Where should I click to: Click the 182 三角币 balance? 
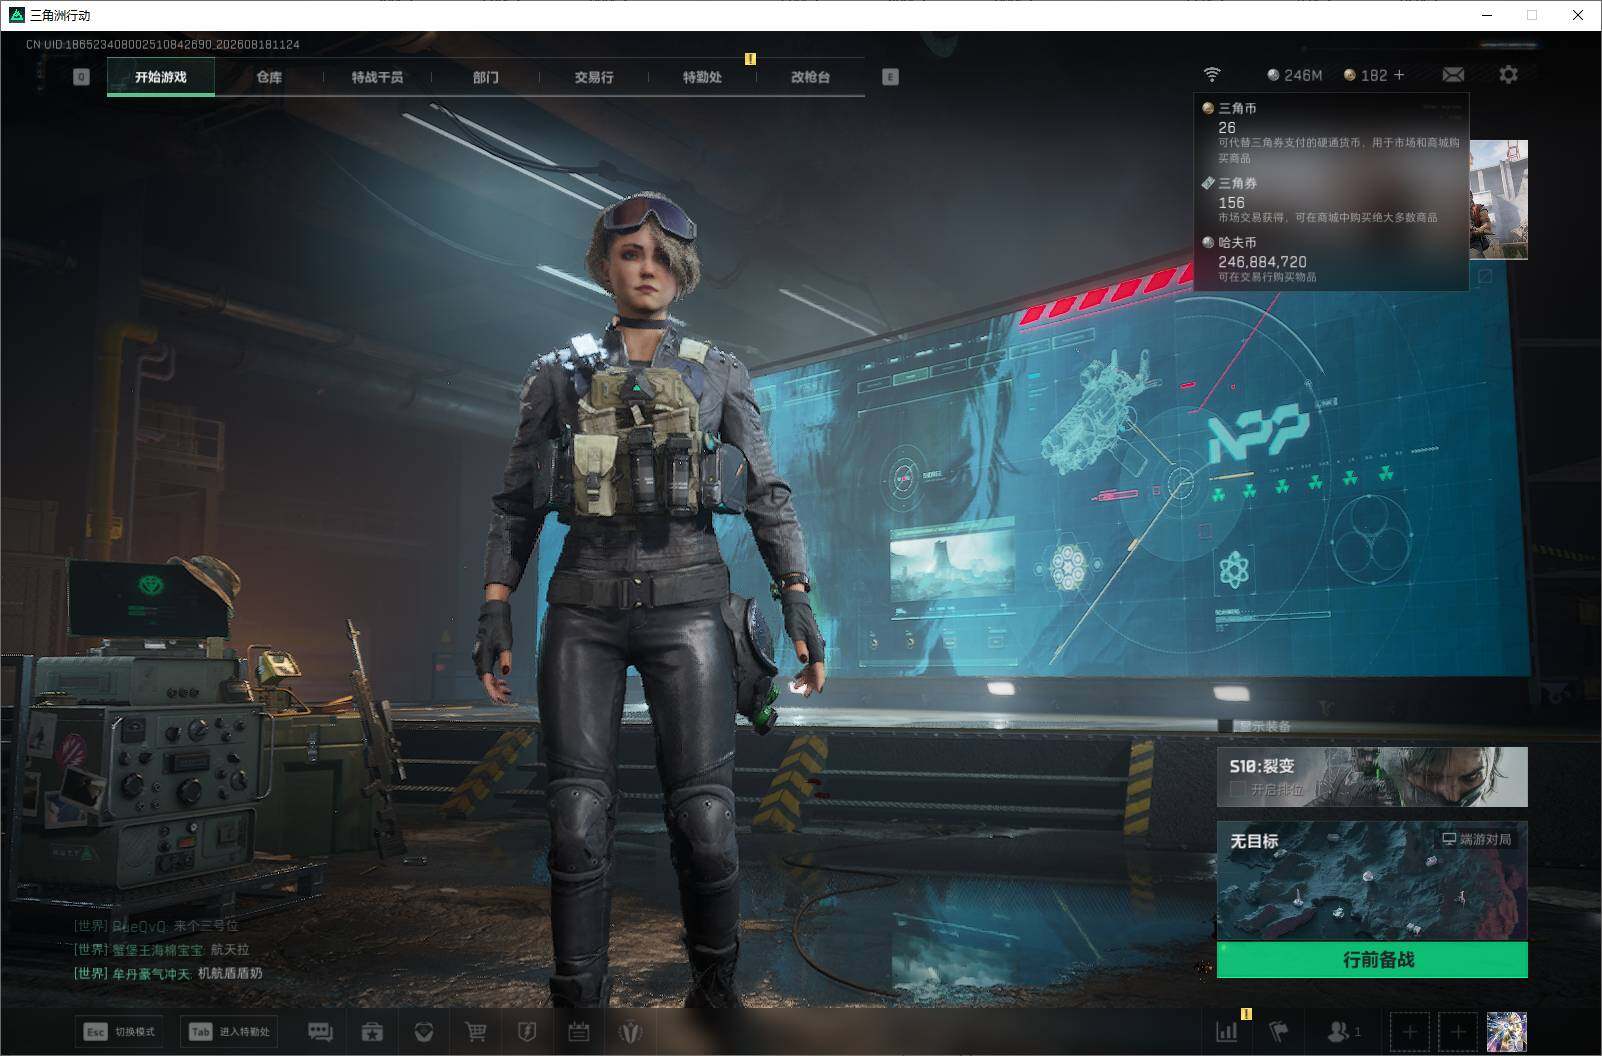(x=1366, y=75)
